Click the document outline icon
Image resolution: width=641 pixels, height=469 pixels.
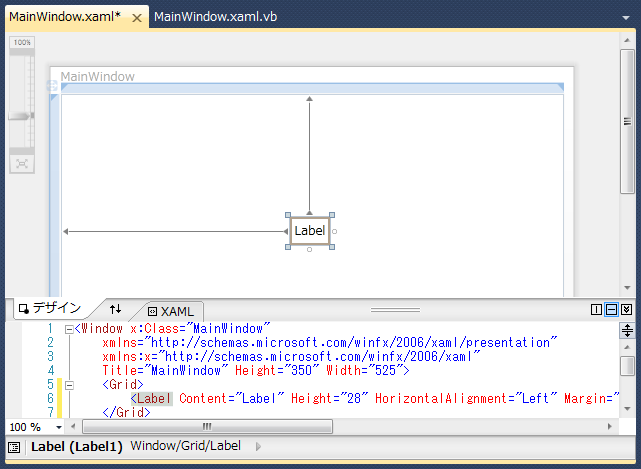[x=14, y=447]
